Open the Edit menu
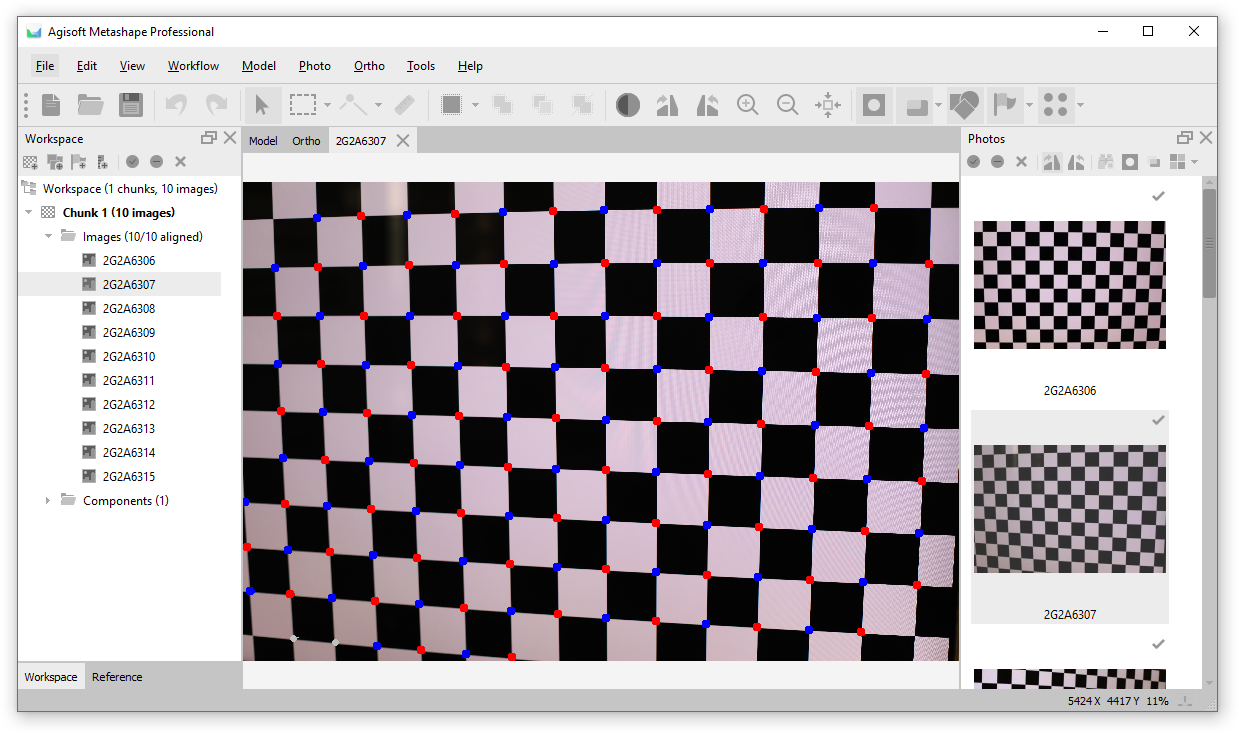1239x734 pixels. click(x=87, y=66)
